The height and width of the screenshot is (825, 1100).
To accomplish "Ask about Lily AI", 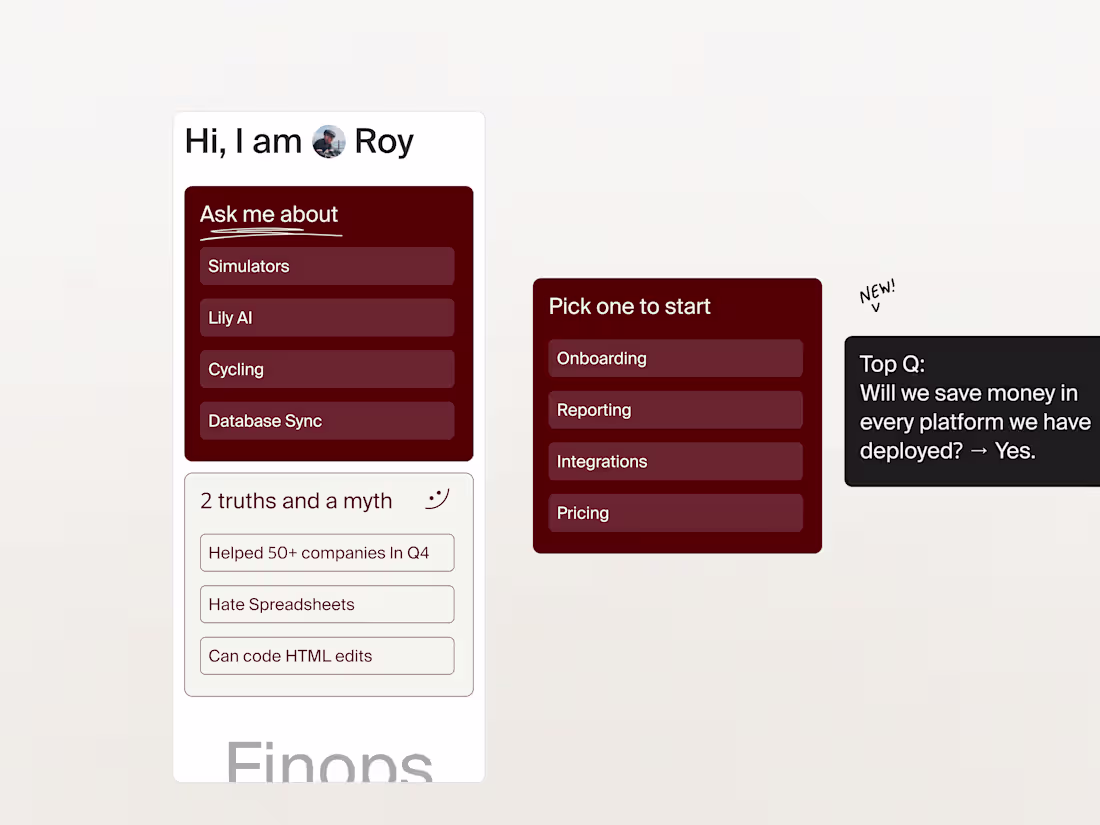I will point(327,317).
